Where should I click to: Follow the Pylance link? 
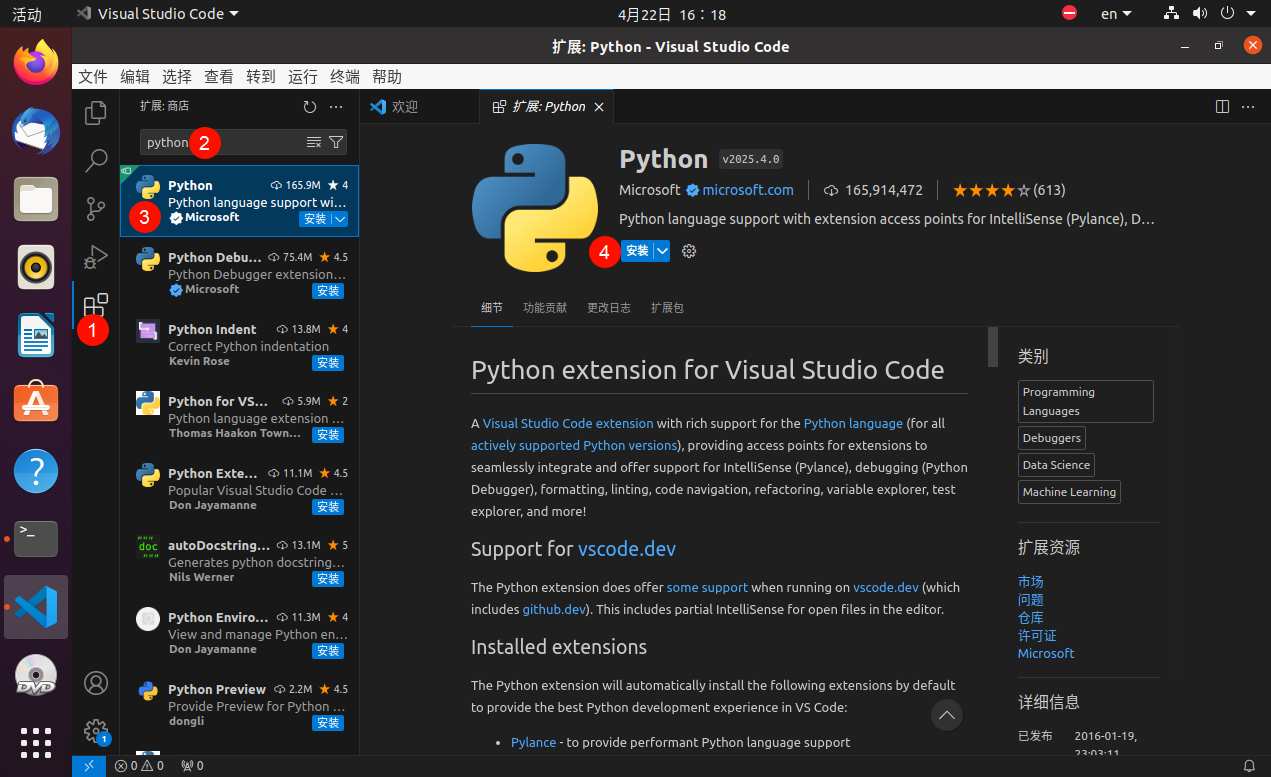pyautogui.click(x=534, y=742)
